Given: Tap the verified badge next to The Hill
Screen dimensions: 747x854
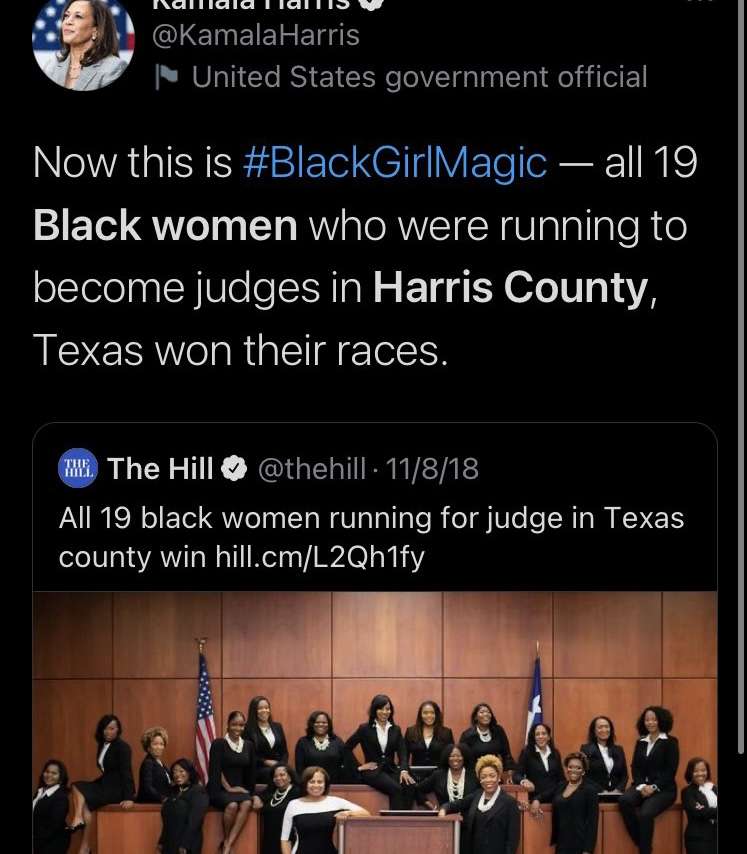Looking at the screenshot, I should point(234,468).
